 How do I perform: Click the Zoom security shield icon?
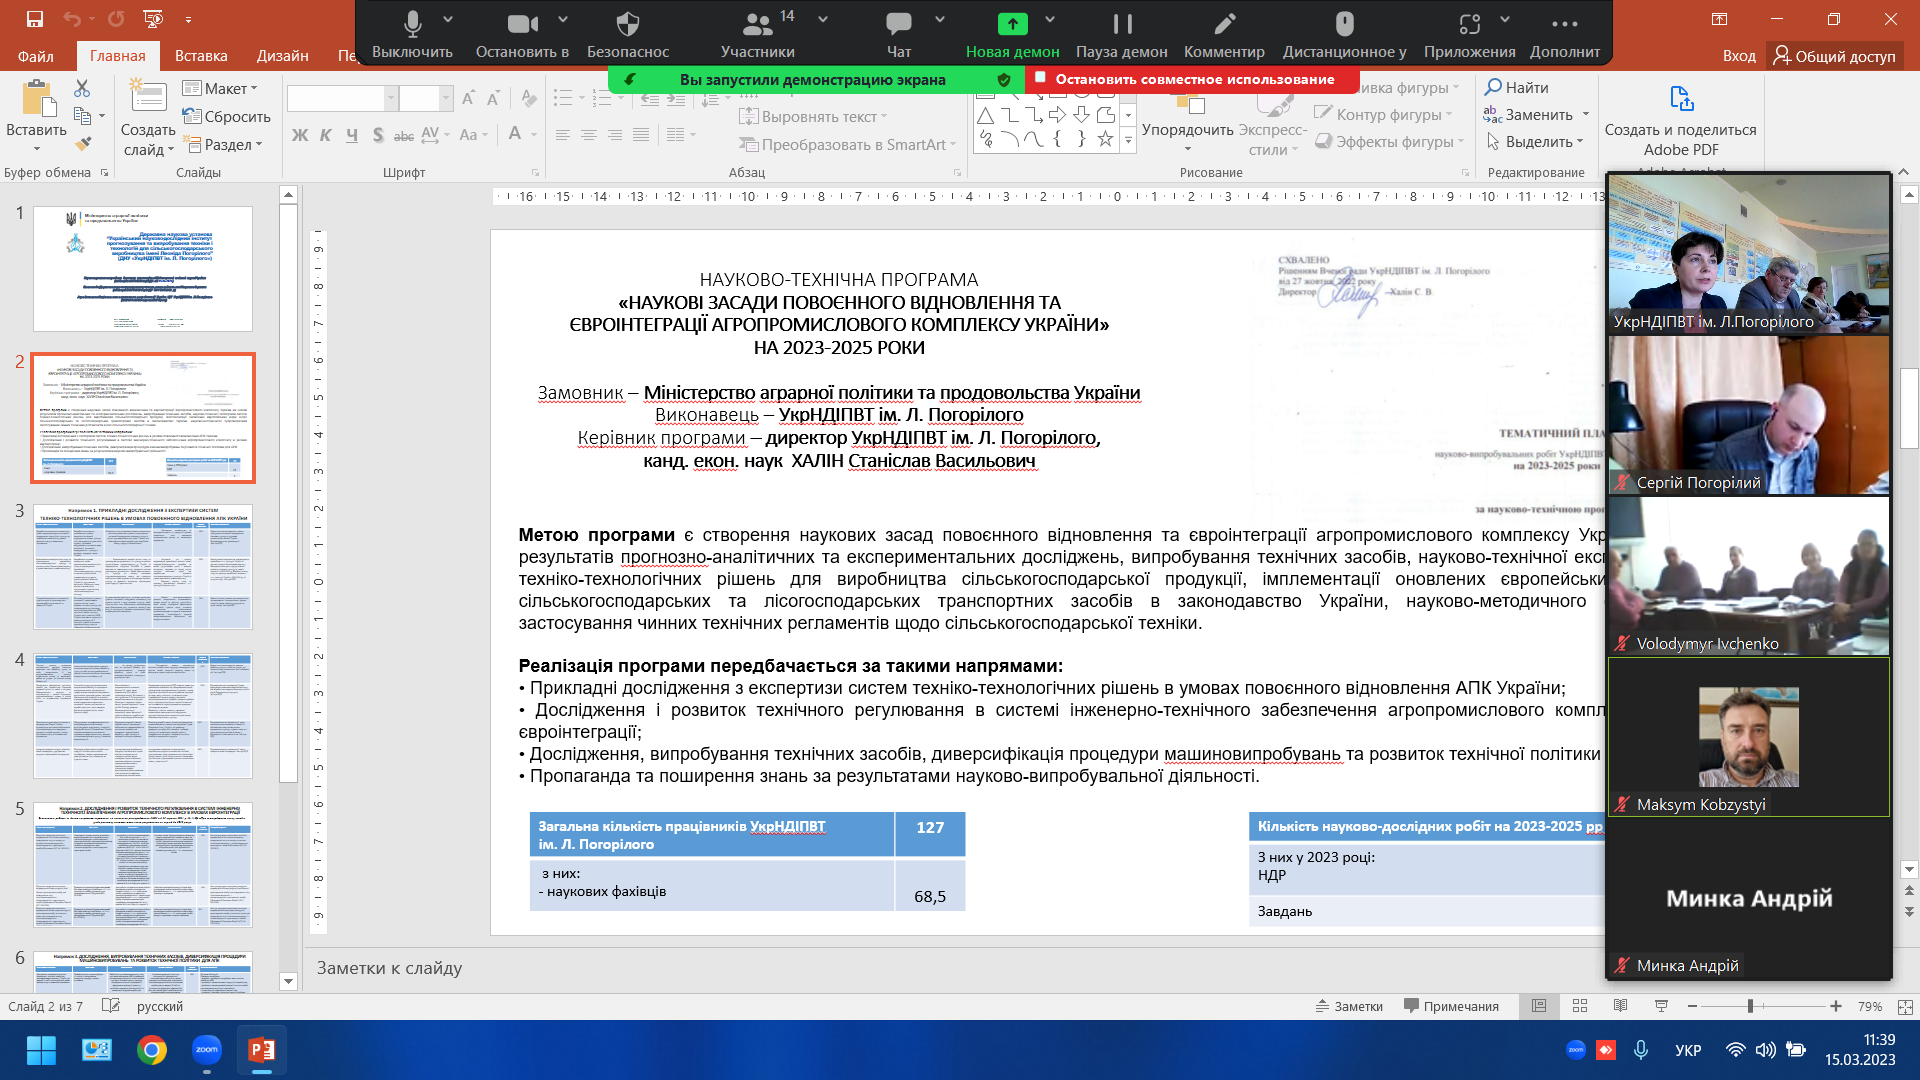627,24
